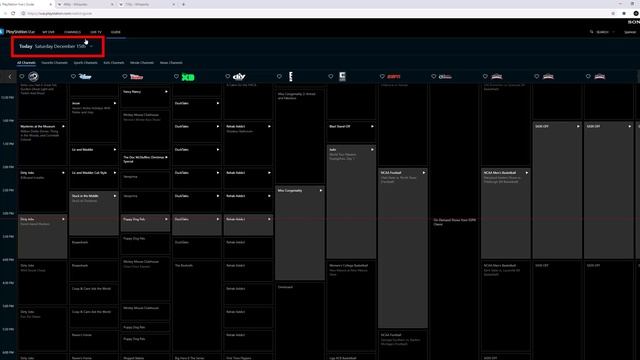Go to My DVR
640x360 pixels.
[x=48, y=32]
